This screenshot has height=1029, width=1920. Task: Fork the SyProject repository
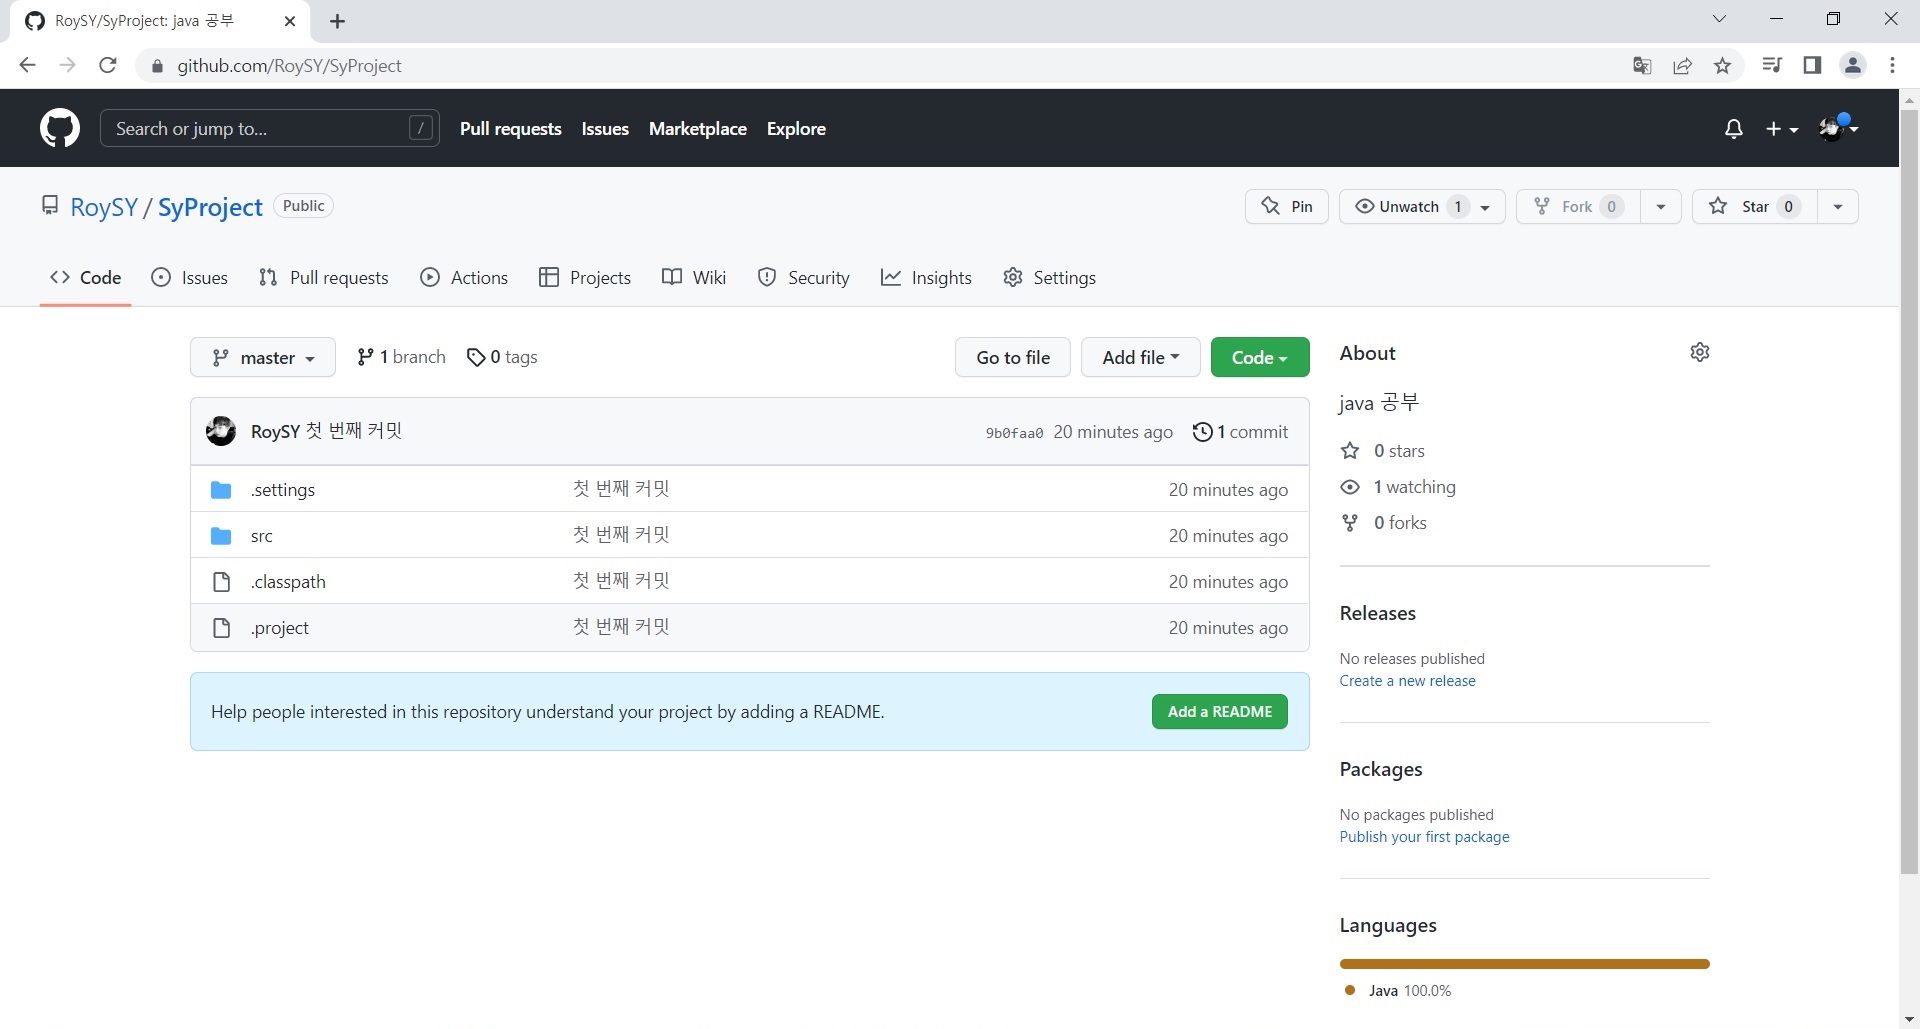(1578, 207)
